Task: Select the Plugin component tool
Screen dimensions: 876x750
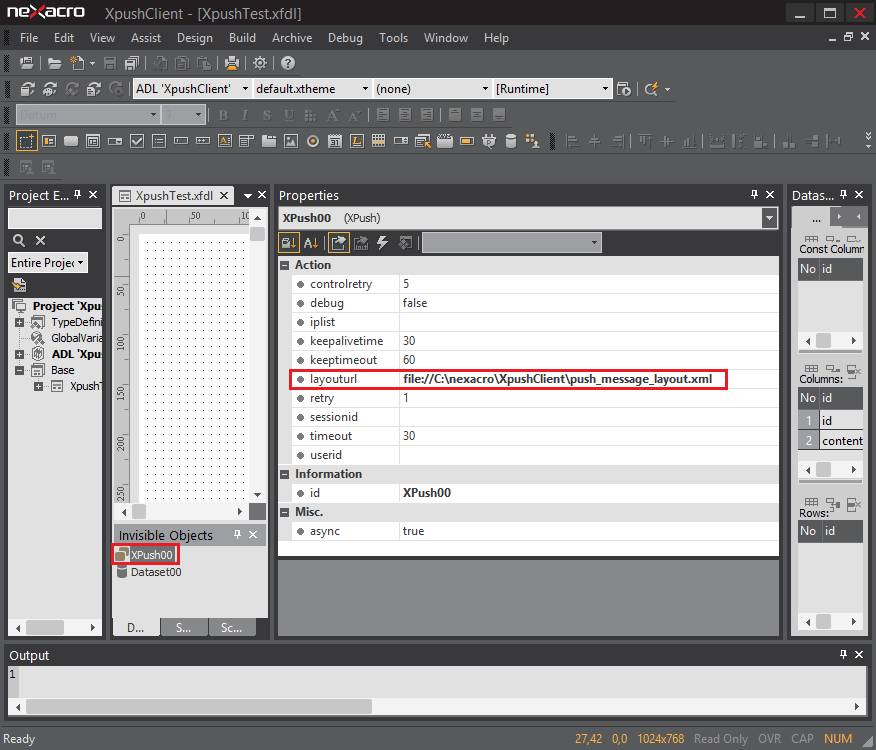Action: [x=489, y=141]
